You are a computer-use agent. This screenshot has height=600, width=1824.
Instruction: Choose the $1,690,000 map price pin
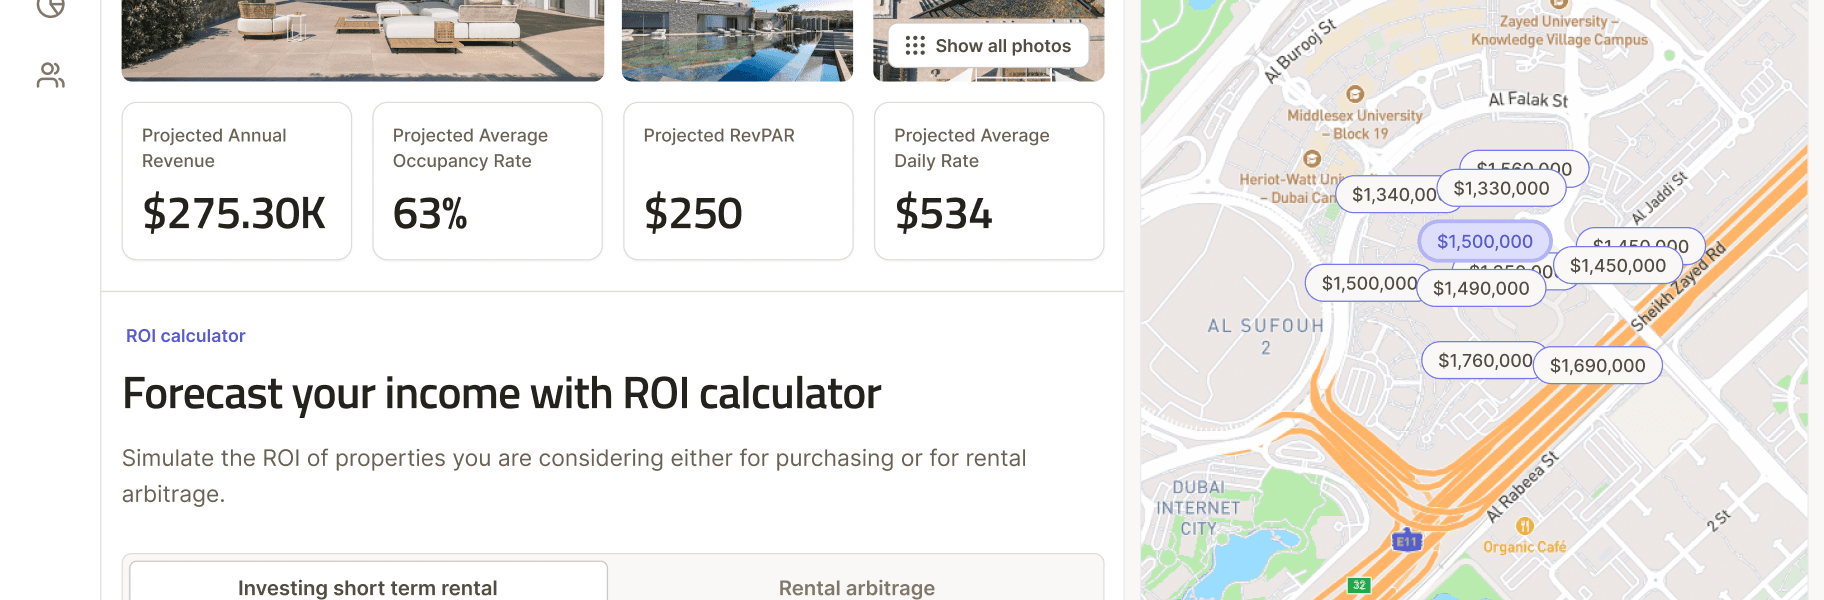1597,365
